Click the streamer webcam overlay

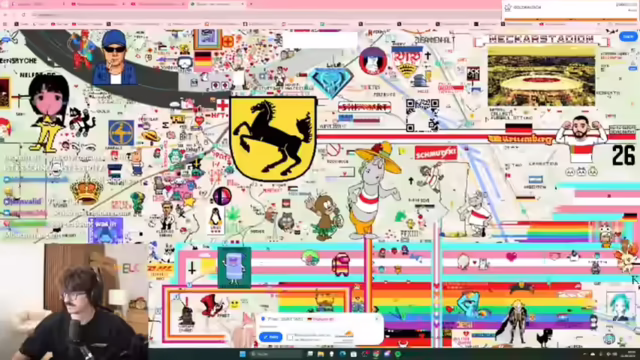click(x=74, y=302)
